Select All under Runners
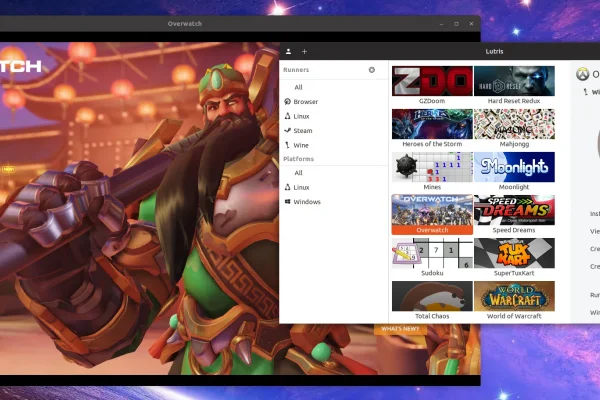Screen dimensions: 600x400 (x=298, y=87)
